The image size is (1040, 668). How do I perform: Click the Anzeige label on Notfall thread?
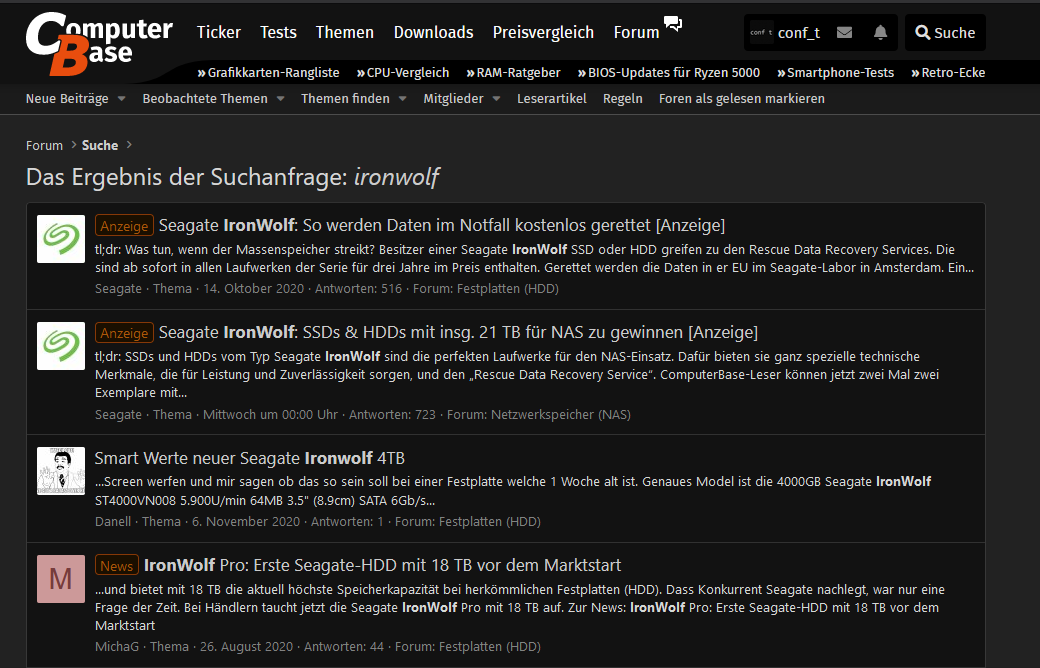pyautogui.click(x=124, y=226)
